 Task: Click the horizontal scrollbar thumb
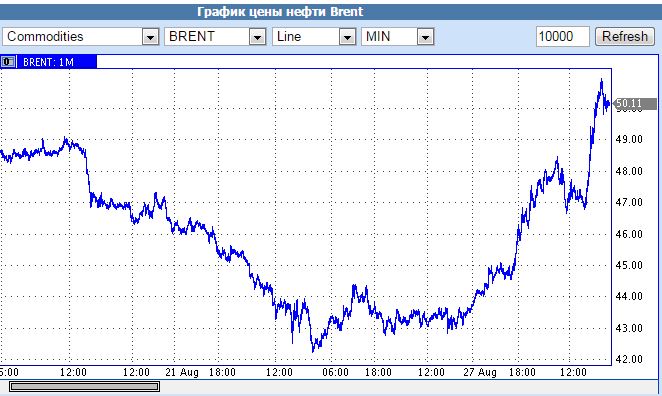coord(84,386)
